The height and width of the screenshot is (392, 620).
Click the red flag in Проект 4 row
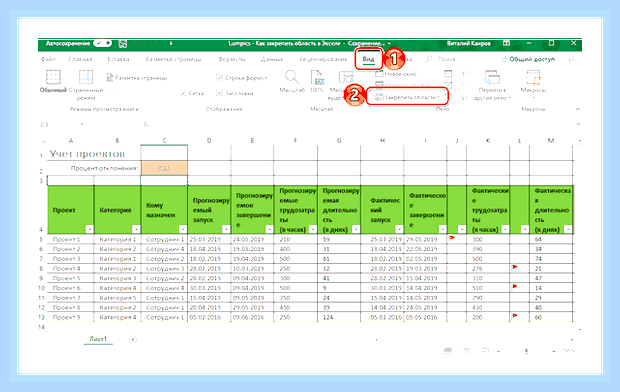[514, 267]
